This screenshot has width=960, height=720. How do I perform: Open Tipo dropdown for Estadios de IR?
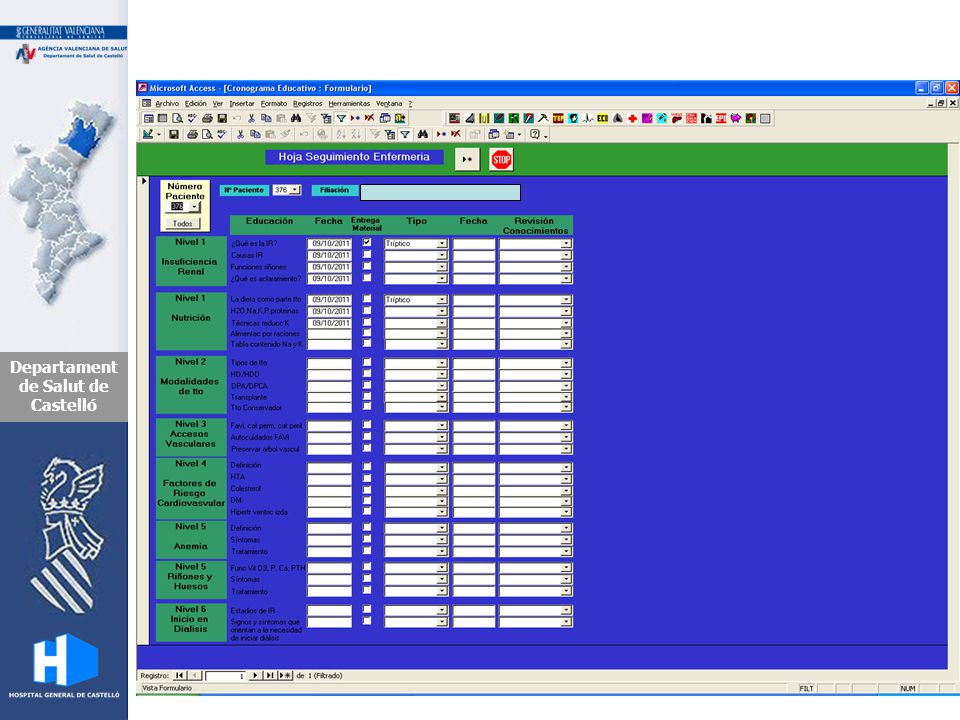[x=441, y=610]
